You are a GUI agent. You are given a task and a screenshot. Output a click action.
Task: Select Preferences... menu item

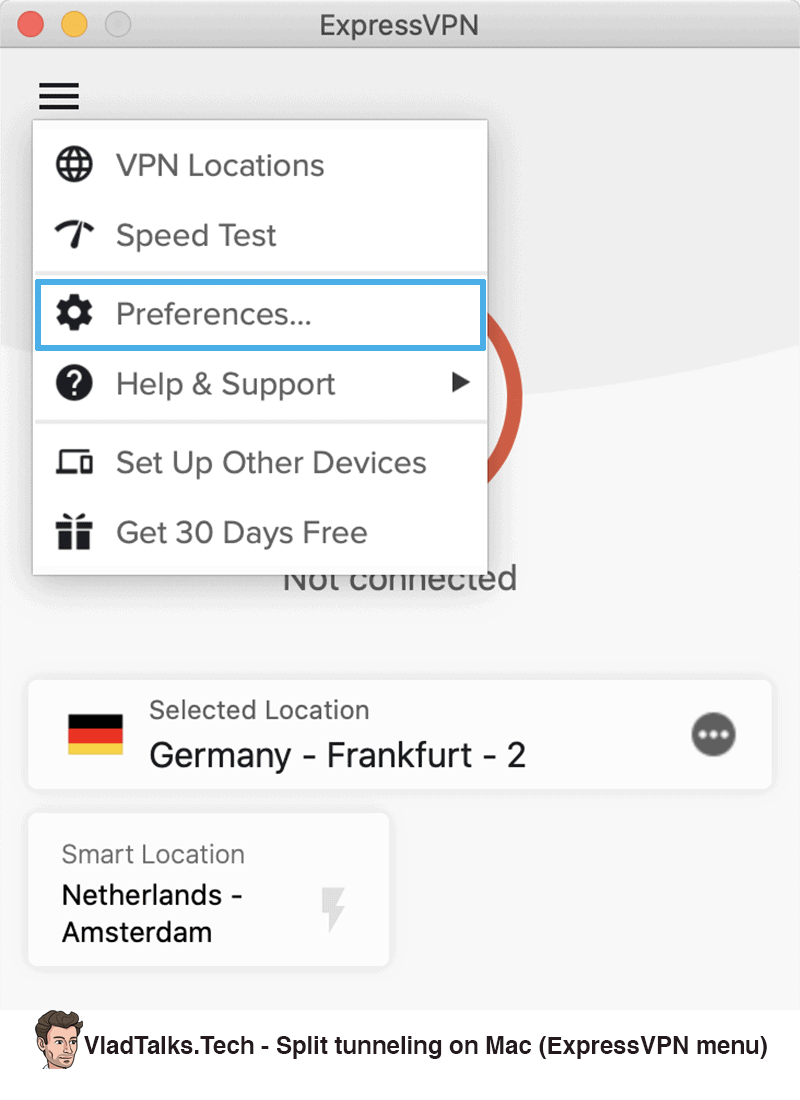point(260,314)
